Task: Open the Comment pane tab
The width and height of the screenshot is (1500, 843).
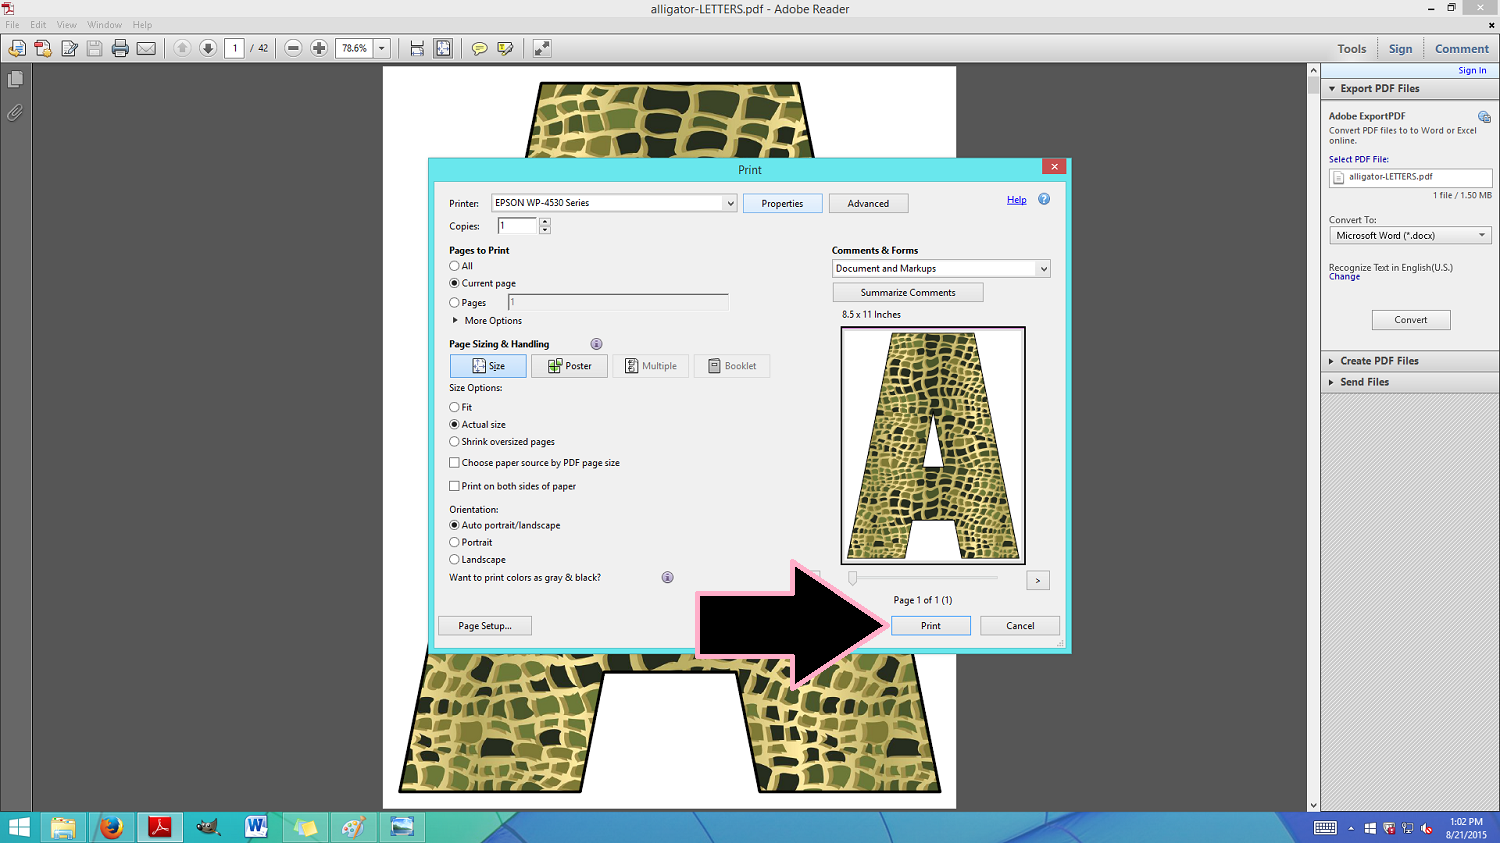Action: (x=1462, y=49)
